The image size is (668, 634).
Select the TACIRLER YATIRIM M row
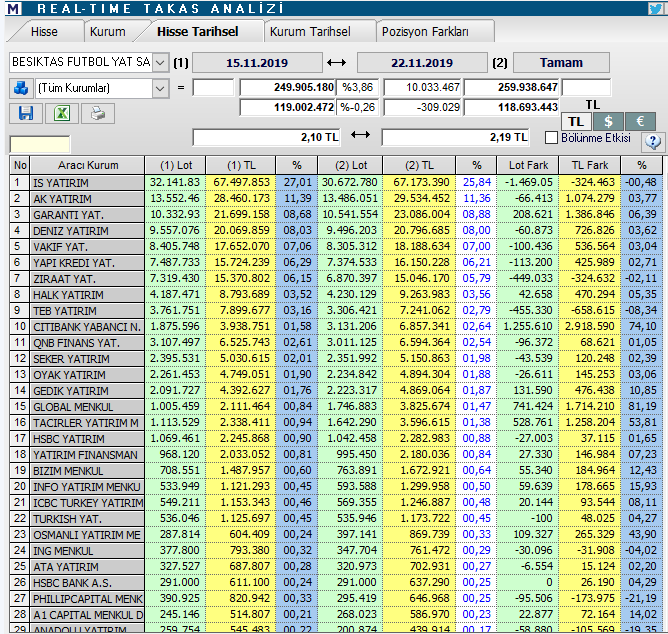[x=336, y=423]
